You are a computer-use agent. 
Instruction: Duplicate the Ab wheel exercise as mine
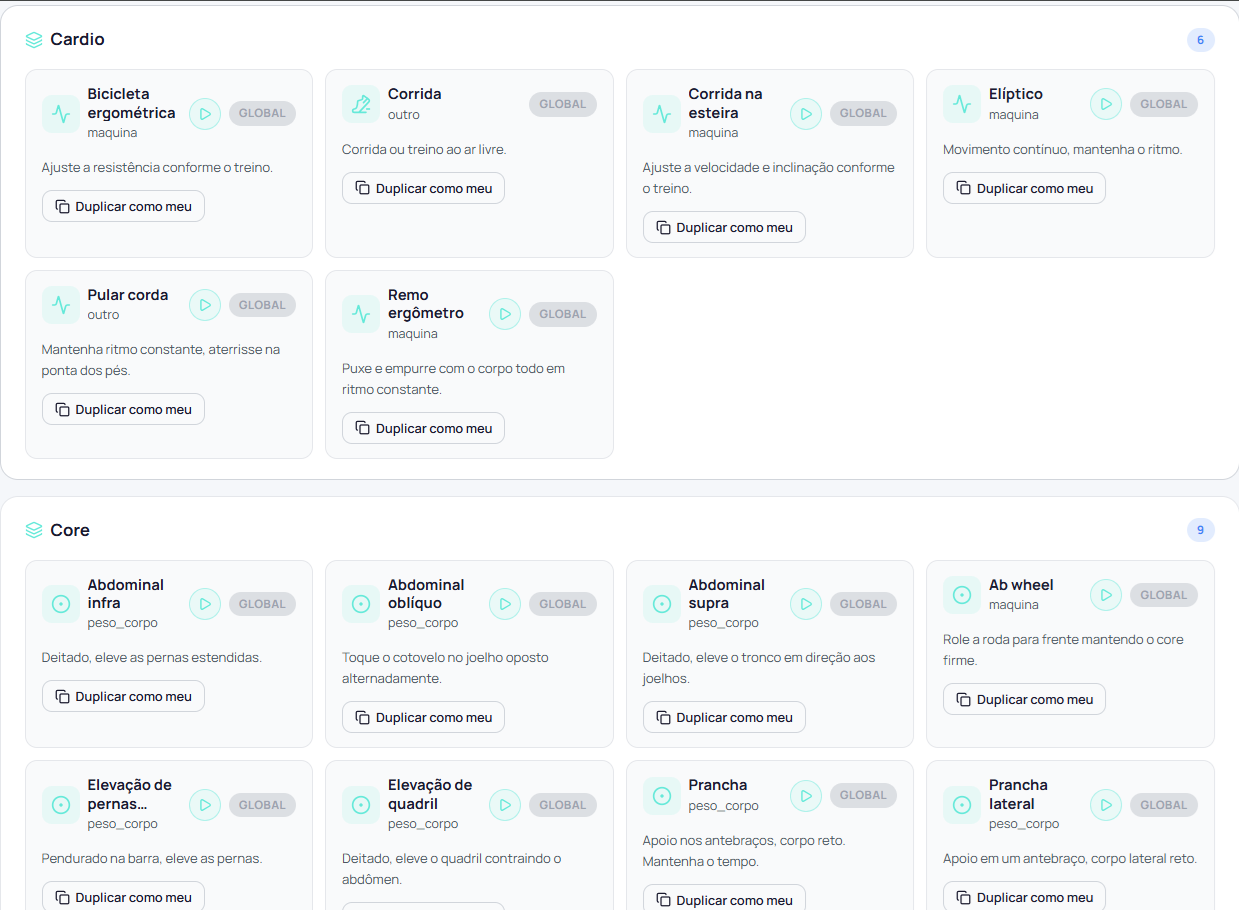coord(1024,699)
